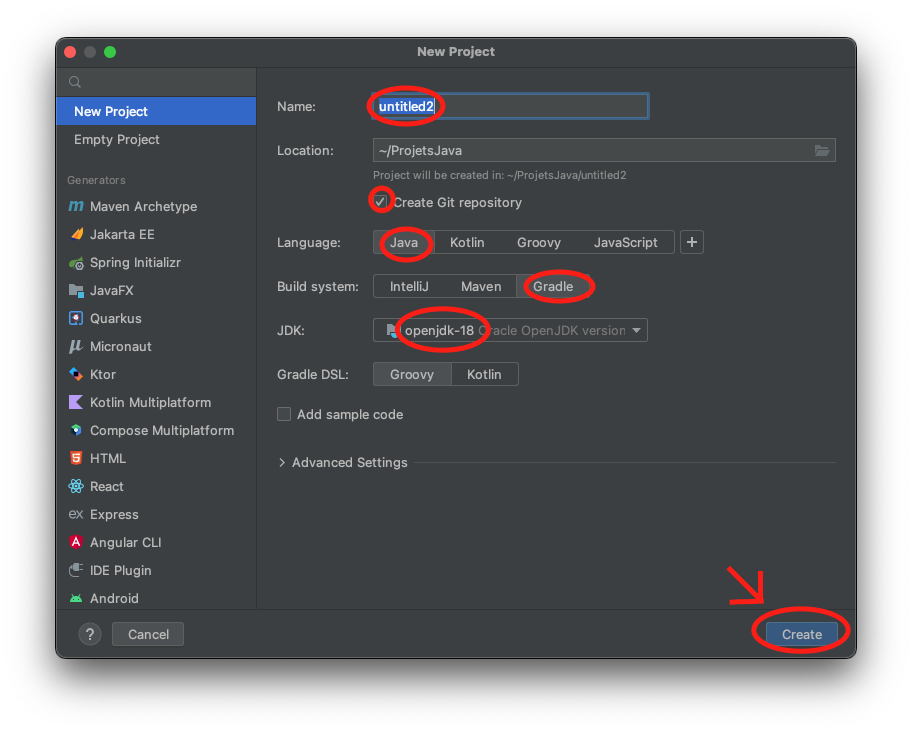Click the Maven Archetype generator icon
The width and height of the screenshot is (912, 732).
tap(76, 206)
